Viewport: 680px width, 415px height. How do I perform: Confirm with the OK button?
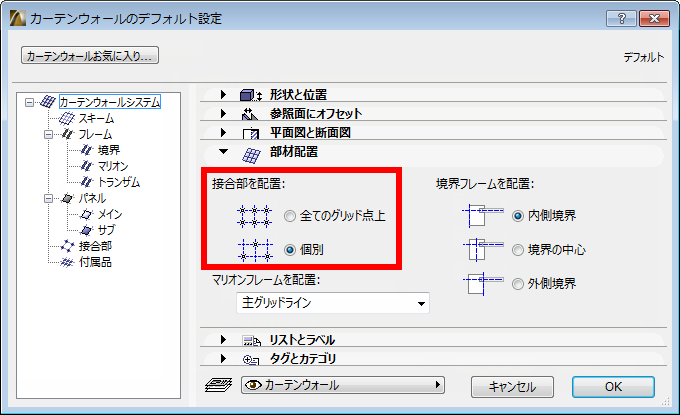click(x=613, y=387)
